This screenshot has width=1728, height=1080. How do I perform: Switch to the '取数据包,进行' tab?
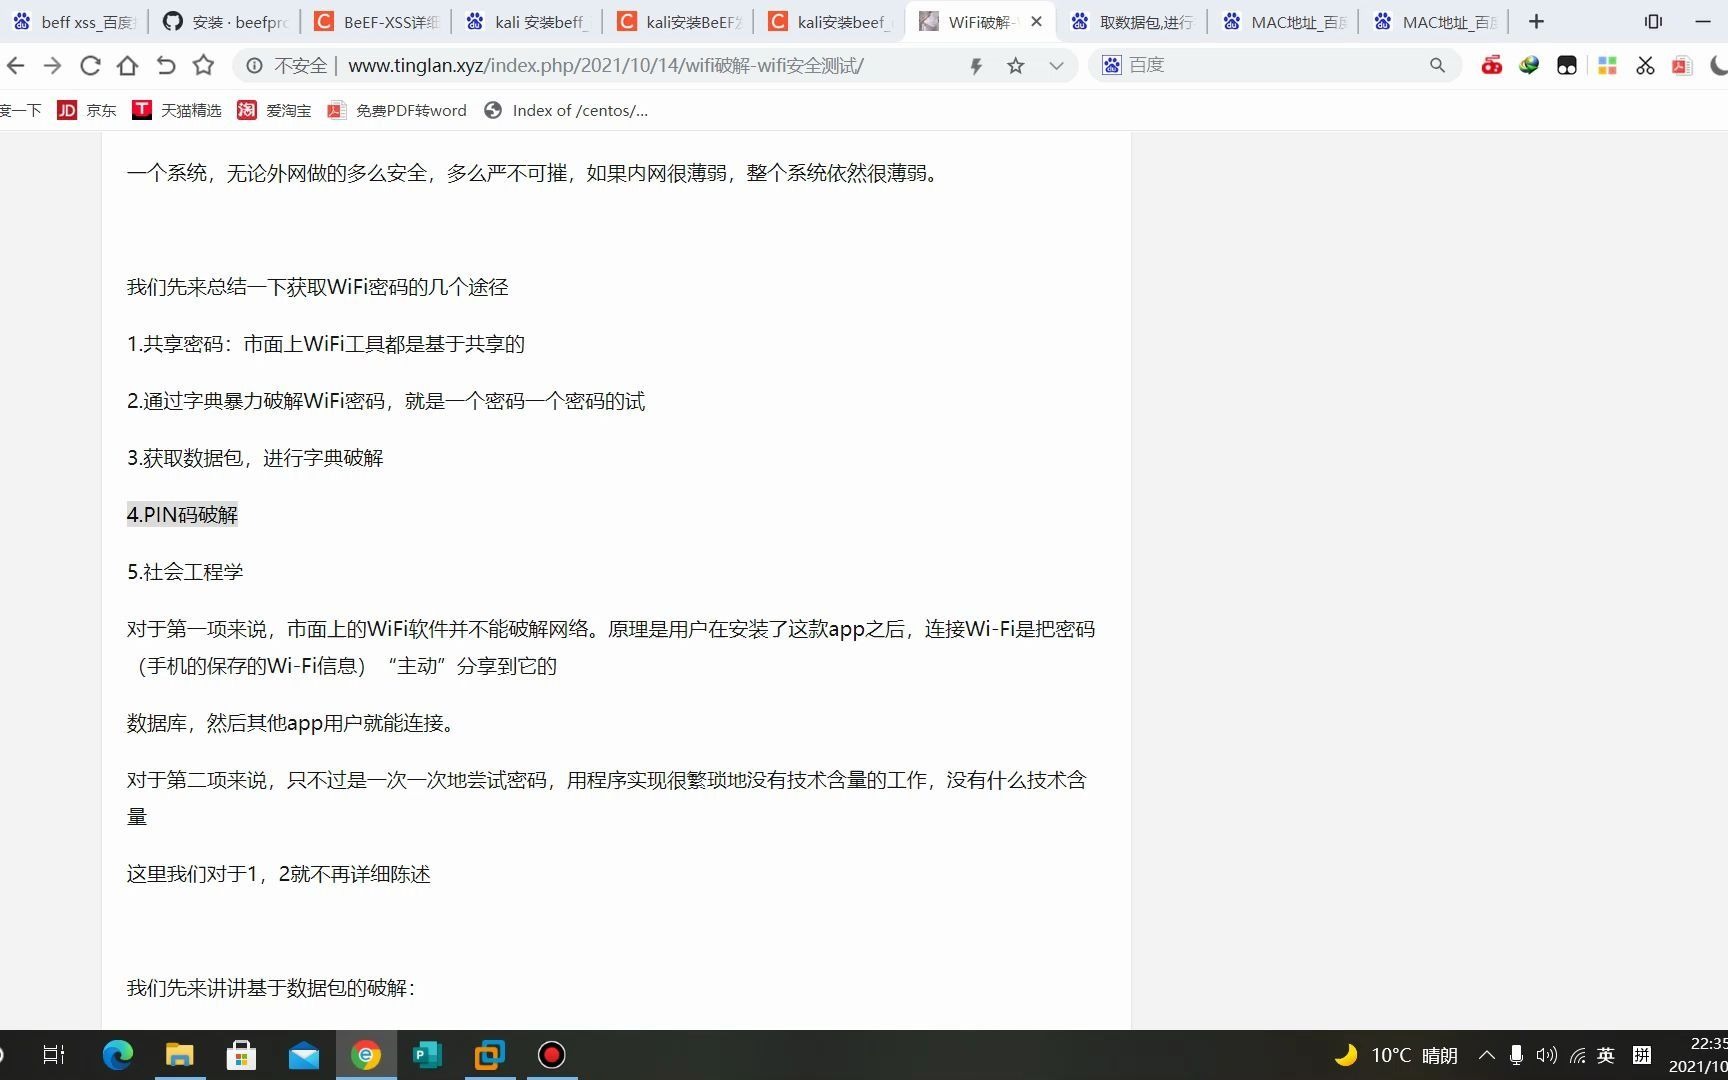click(x=1132, y=22)
